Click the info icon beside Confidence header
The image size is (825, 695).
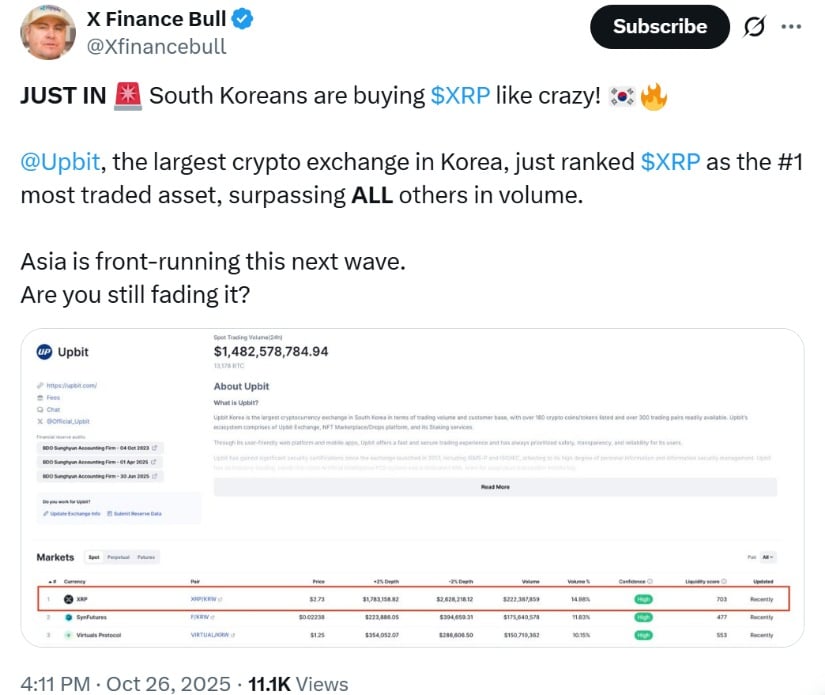point(650,580)
